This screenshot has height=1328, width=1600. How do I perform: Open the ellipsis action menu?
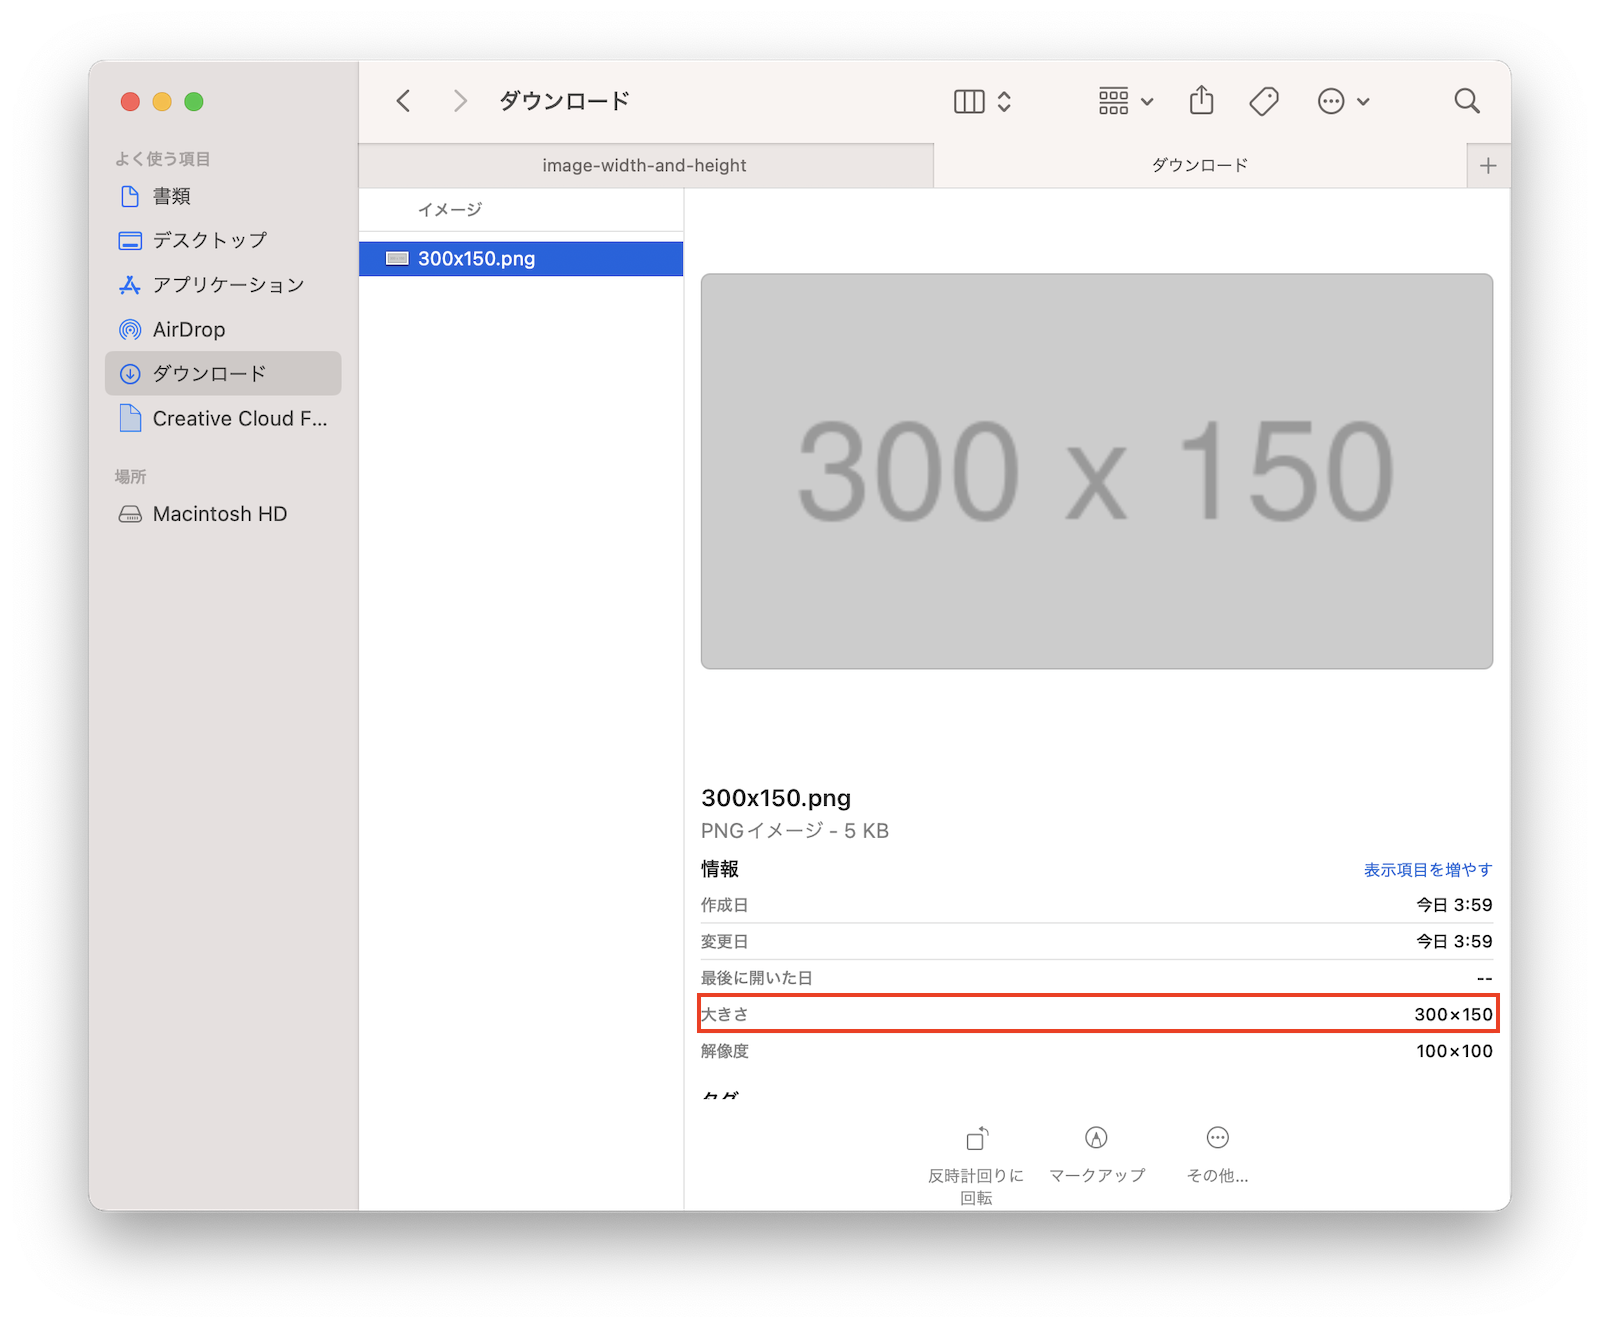(1331, 101)
